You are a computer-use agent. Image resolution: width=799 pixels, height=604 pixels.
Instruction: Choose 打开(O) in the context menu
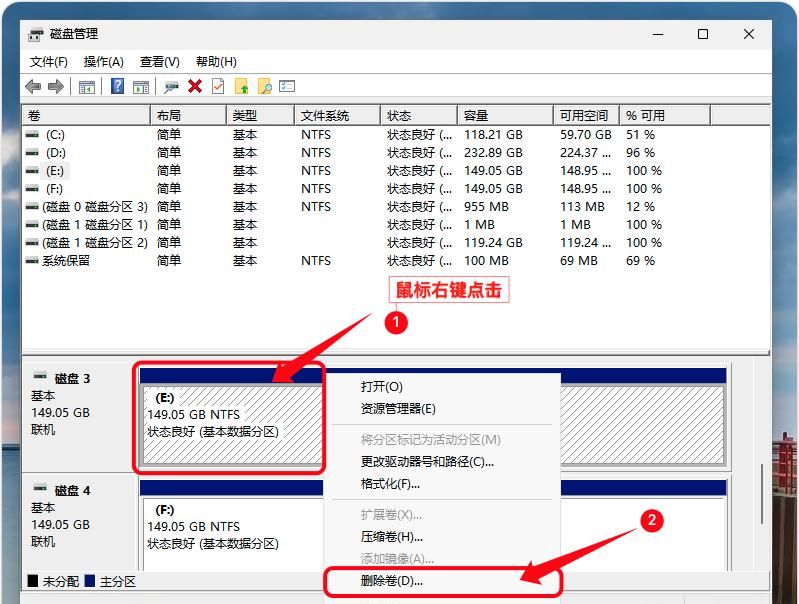(x=442, y=386)
